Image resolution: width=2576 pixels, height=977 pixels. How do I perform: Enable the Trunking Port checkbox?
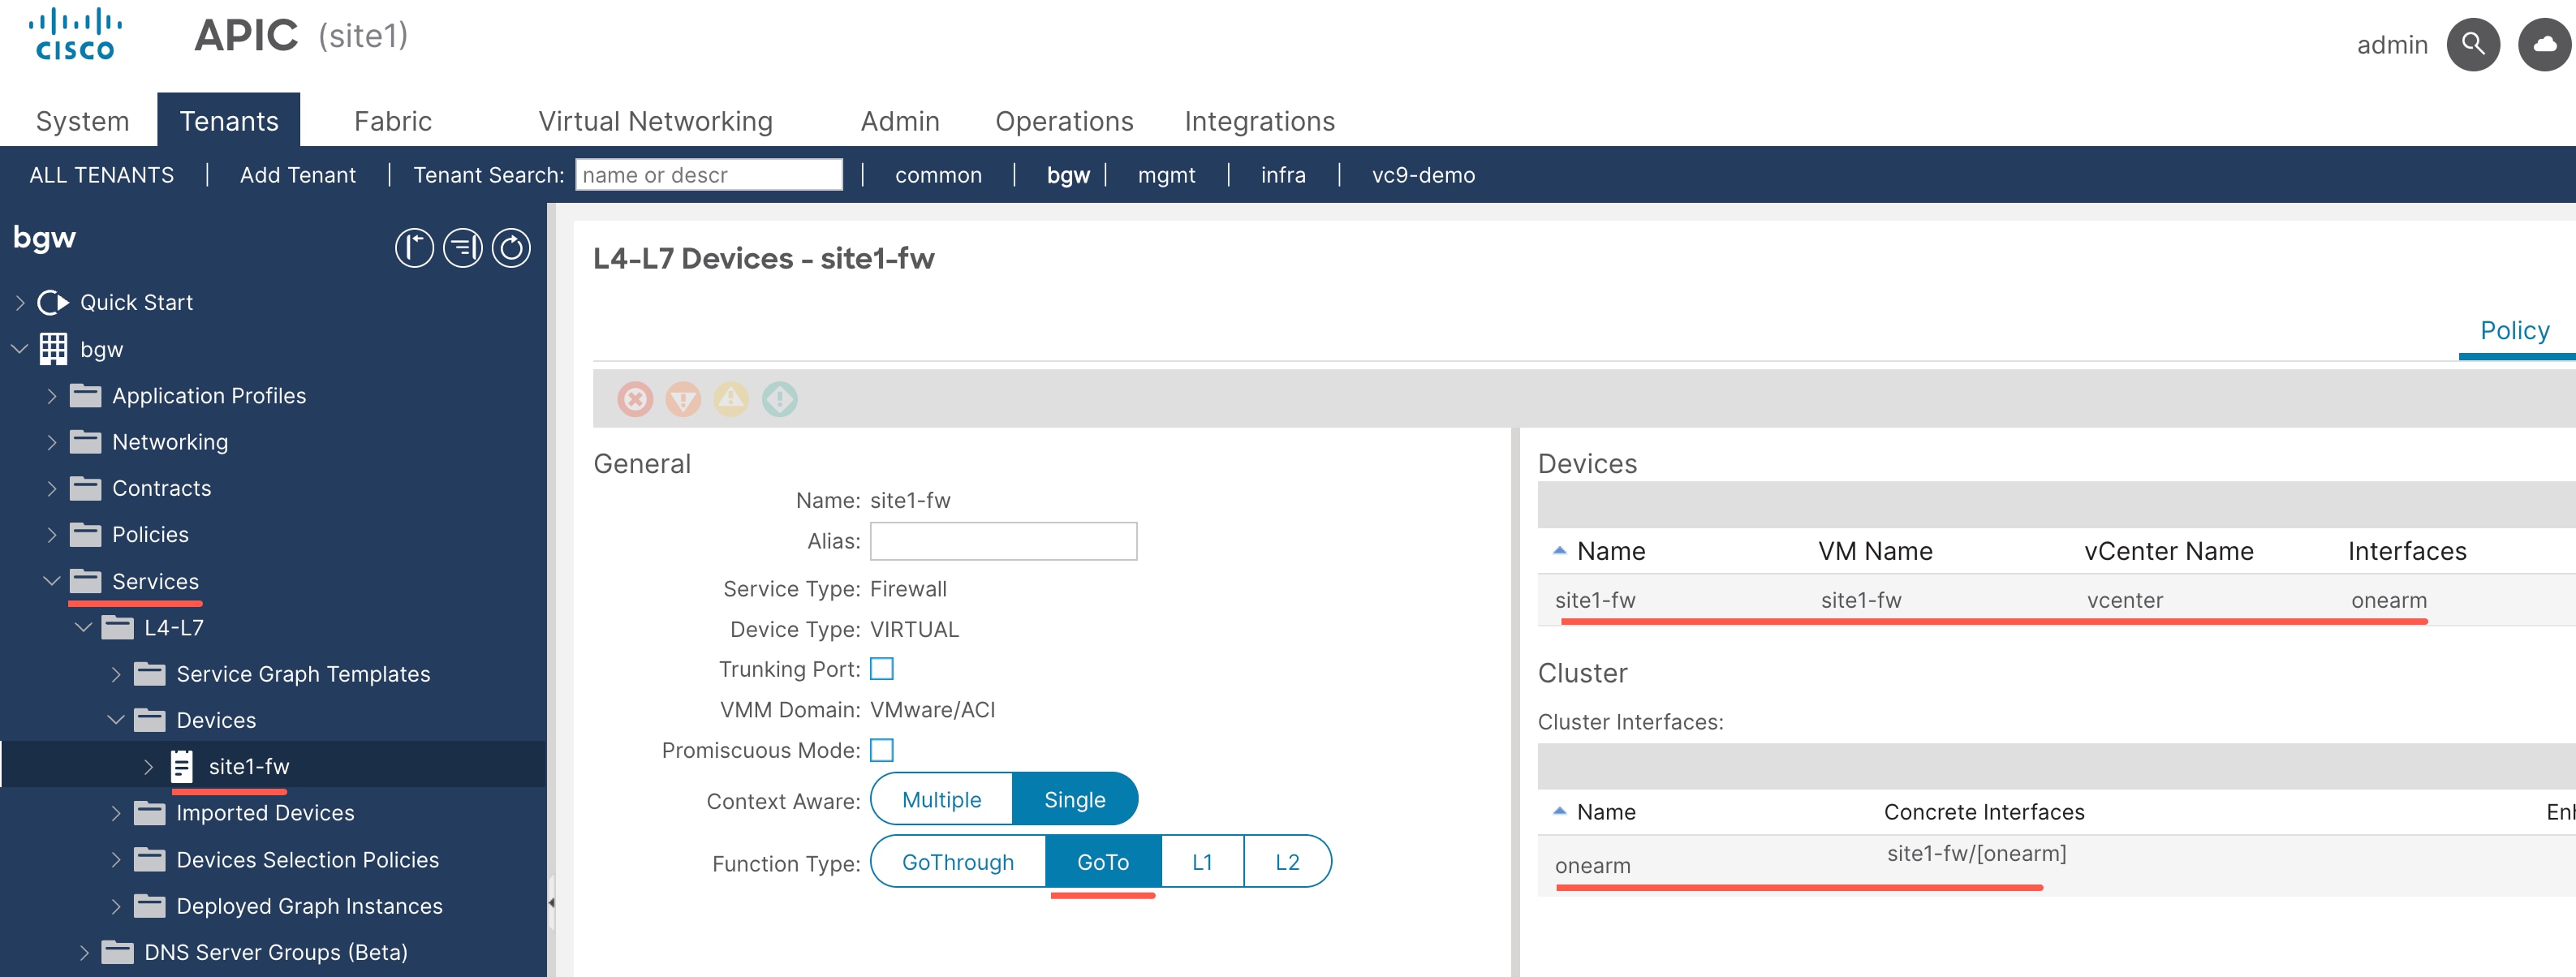882,669
